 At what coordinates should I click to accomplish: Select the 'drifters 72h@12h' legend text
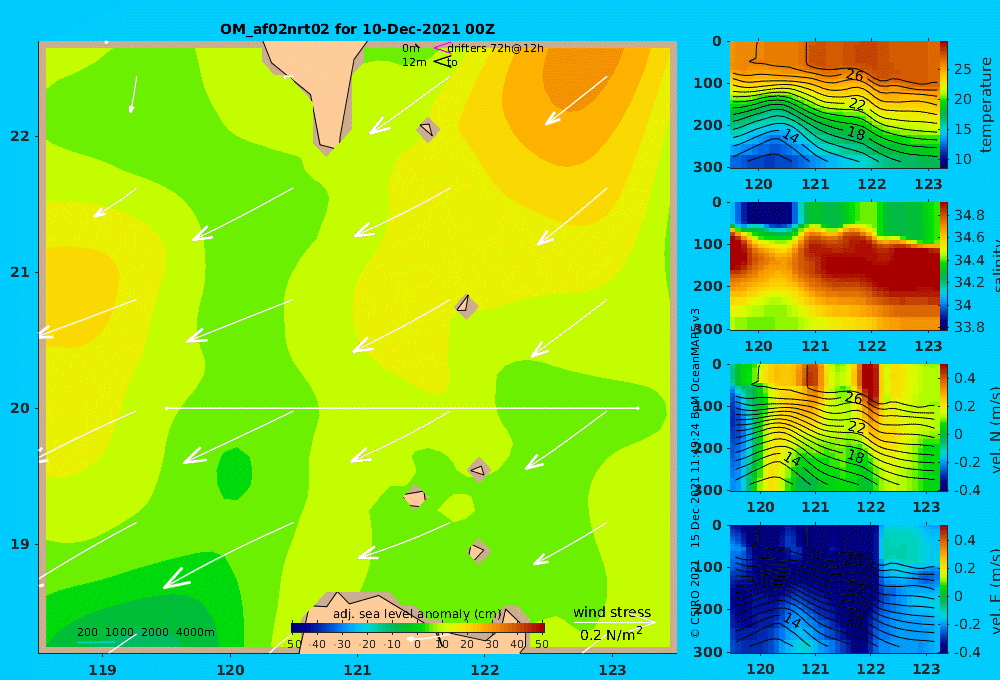pyautogui.click(x=496, y=48)
